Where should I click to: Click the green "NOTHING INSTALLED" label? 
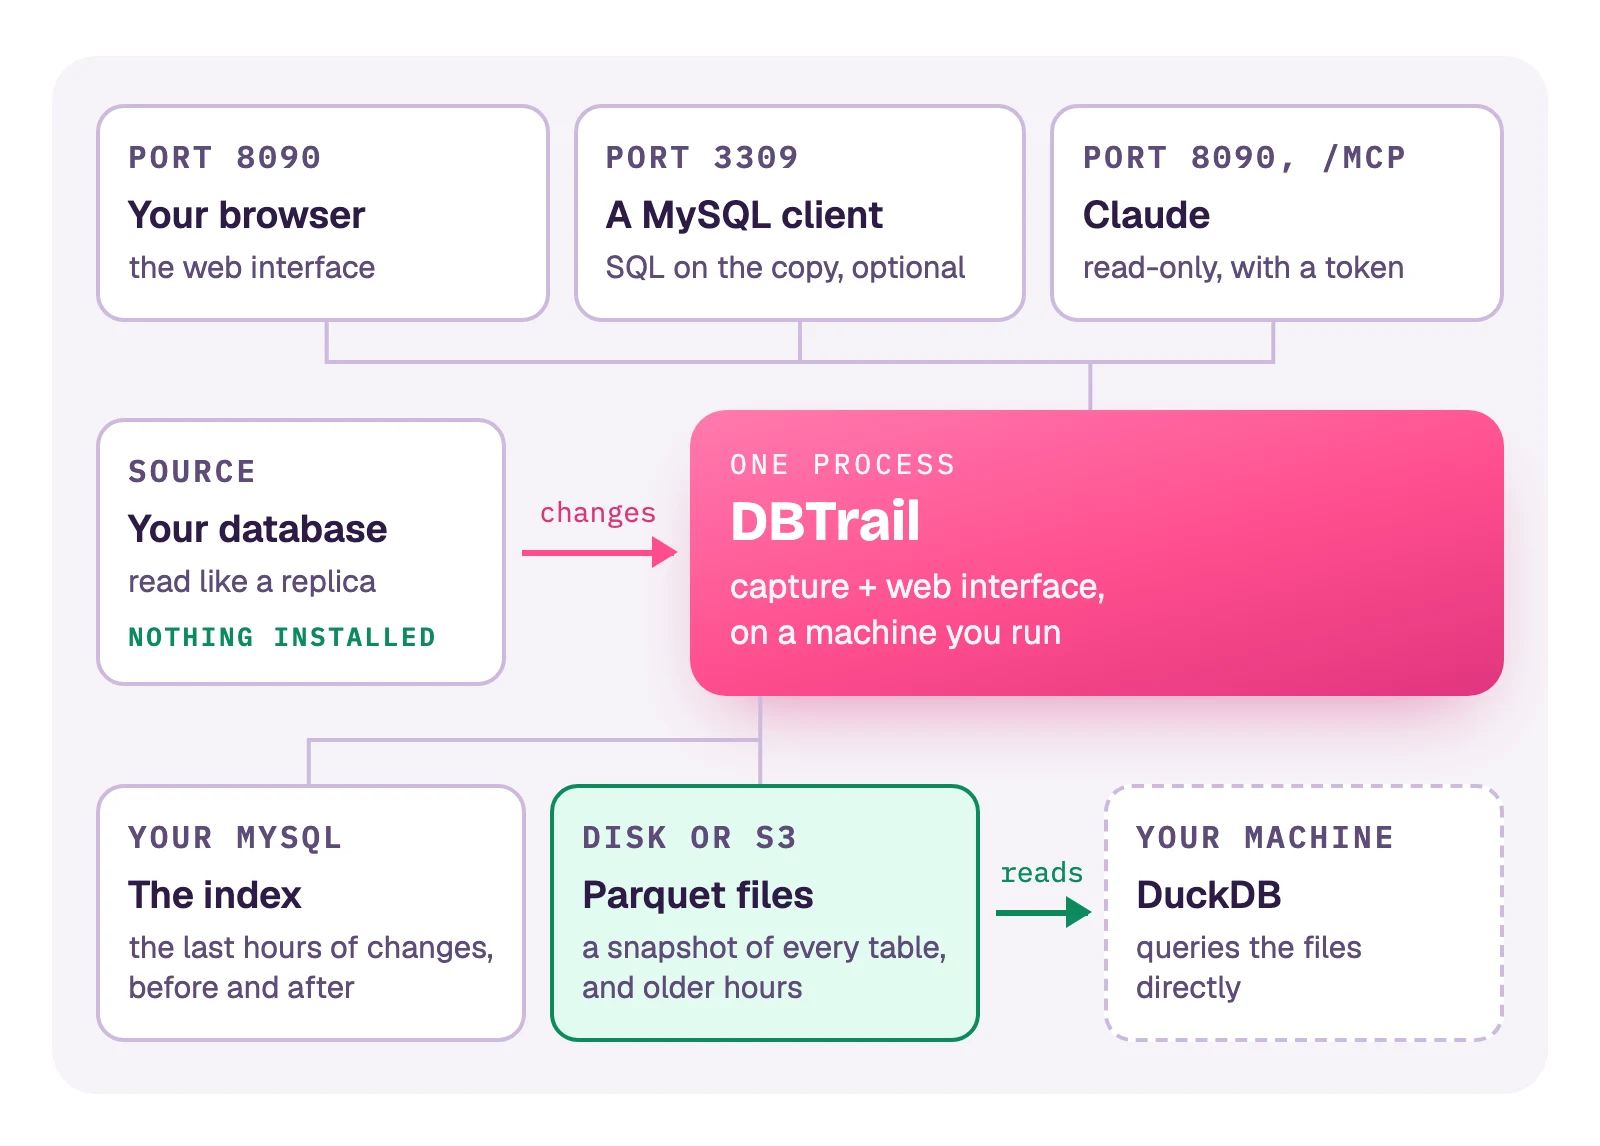pyautogui.click(x=282, y=637)
